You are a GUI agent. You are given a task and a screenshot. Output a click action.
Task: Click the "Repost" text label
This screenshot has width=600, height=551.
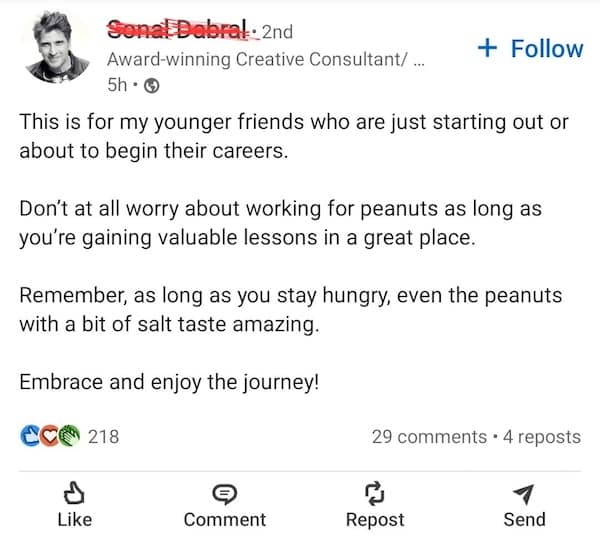374,519
